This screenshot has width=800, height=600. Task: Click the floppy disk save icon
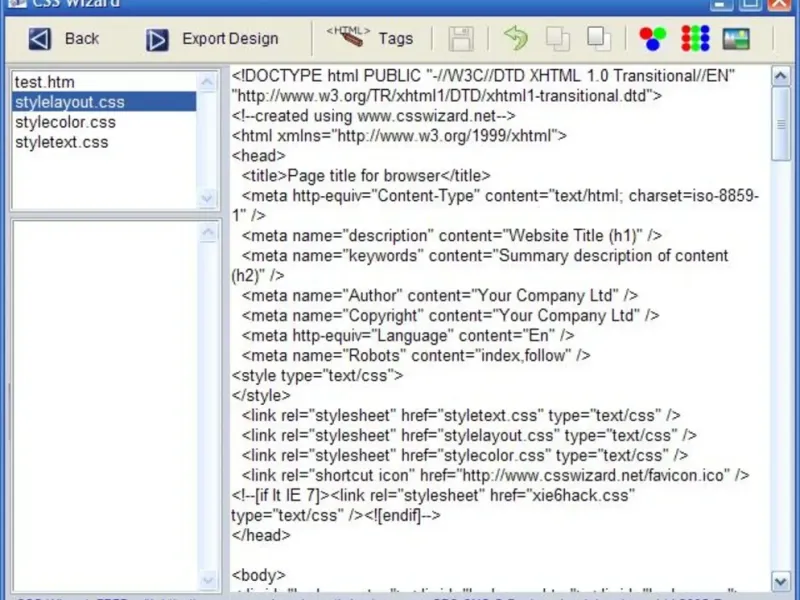point(461,39)
